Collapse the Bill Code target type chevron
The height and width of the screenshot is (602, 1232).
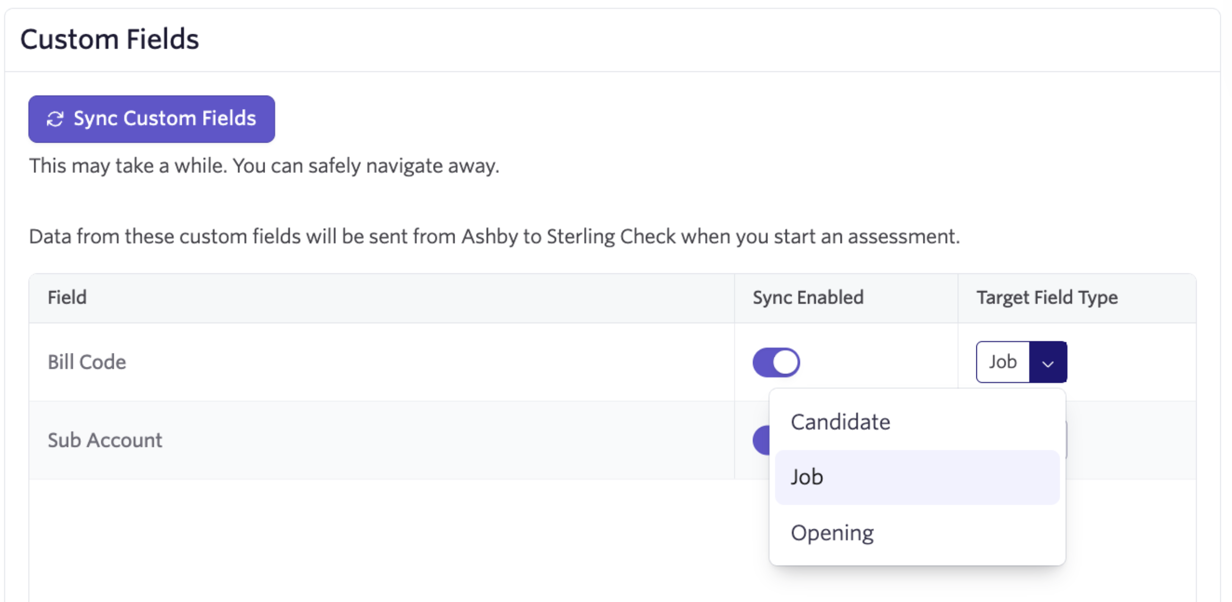click(1048, 363)
